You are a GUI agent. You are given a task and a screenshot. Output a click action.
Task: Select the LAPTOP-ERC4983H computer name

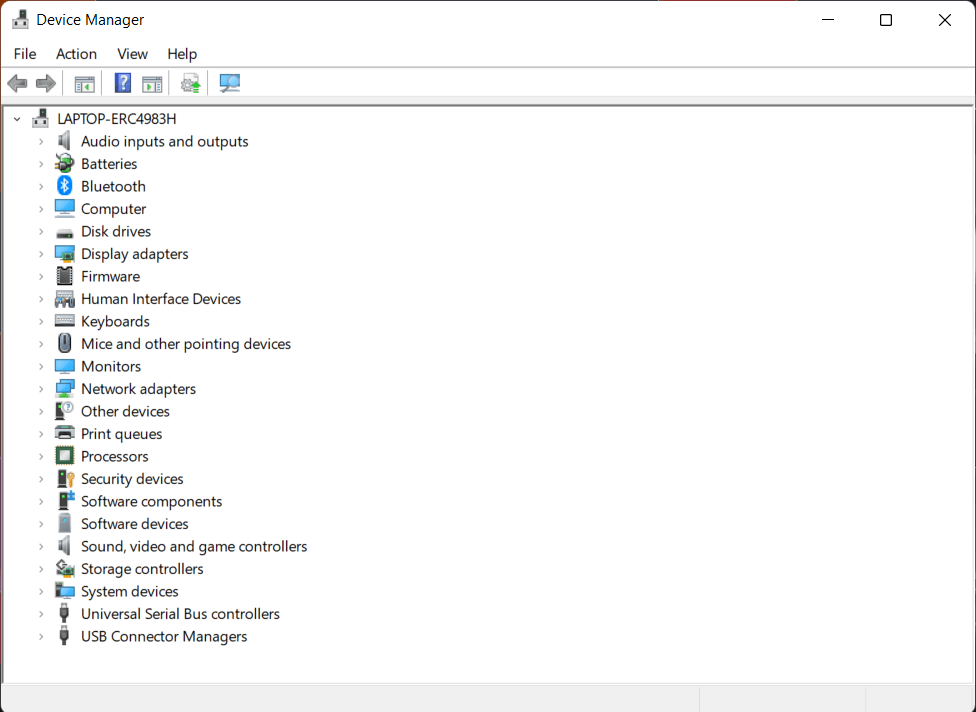point(116,119)
